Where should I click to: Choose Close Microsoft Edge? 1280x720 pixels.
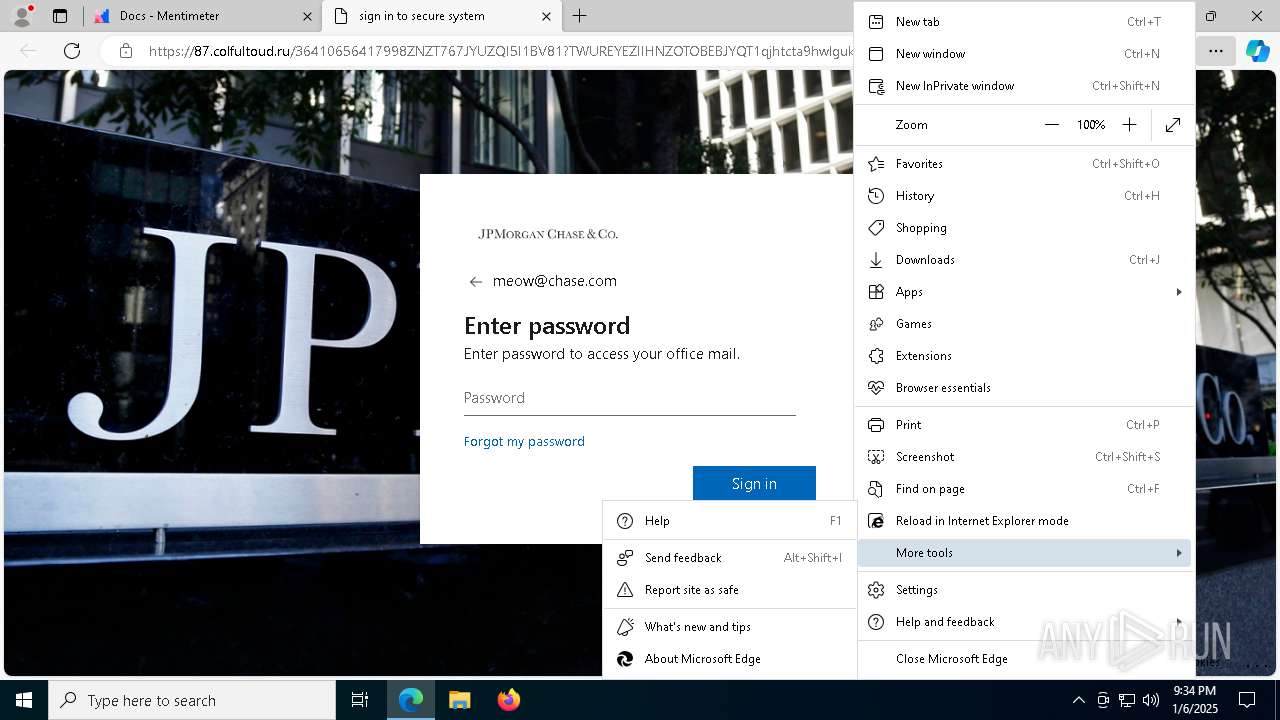point(1025,659)
